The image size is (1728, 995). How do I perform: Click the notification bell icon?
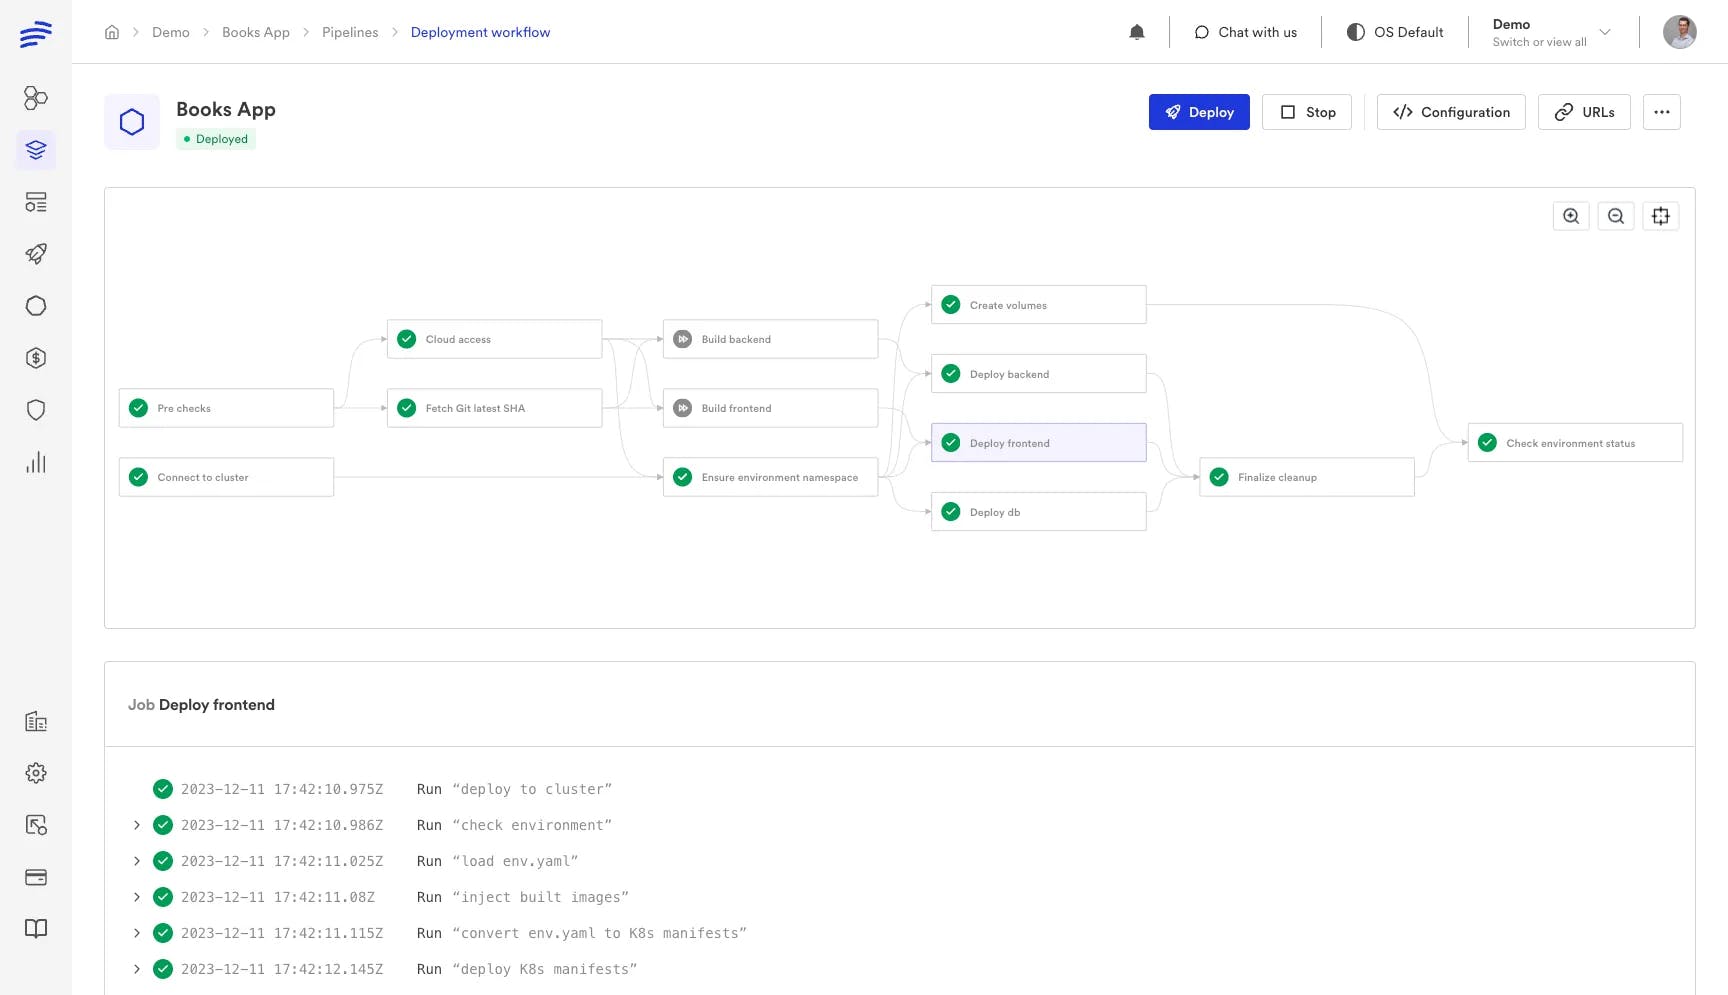click(1136, 32)
